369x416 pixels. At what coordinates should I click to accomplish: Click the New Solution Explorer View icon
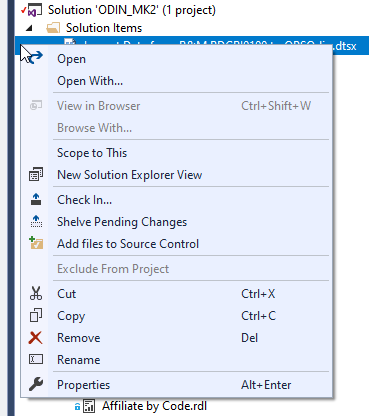click(36, 174)
